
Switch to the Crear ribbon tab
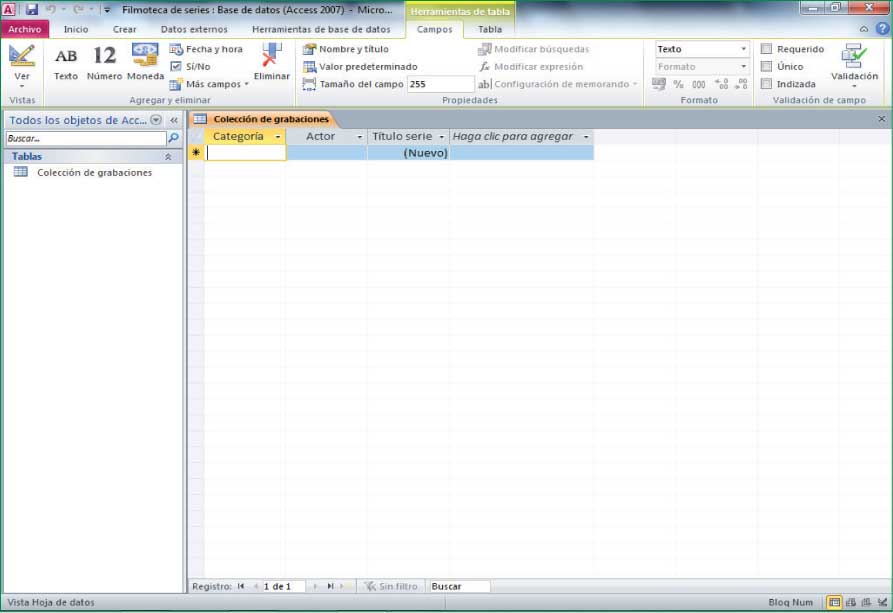click(124, 30)
